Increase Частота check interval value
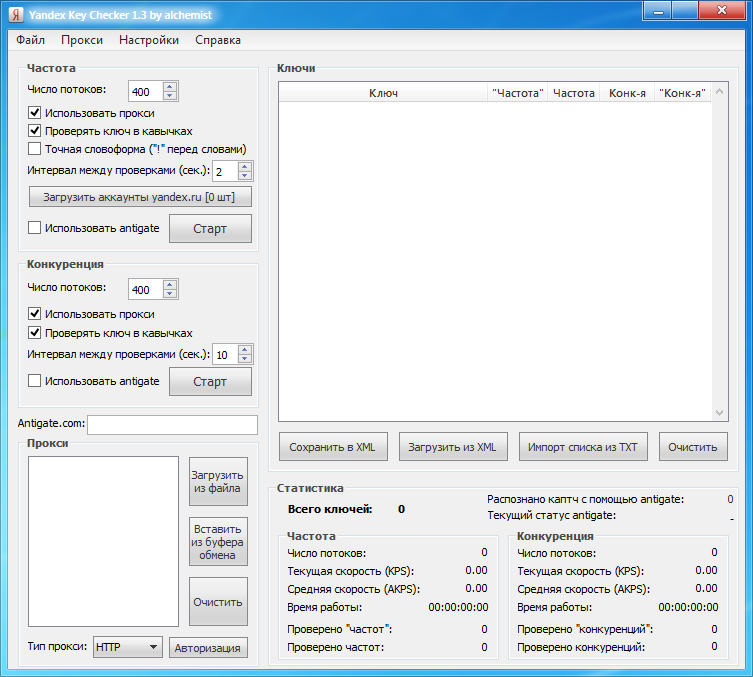Image resolution: width=753 pixels, height=677 pixels. click(244, 167)
